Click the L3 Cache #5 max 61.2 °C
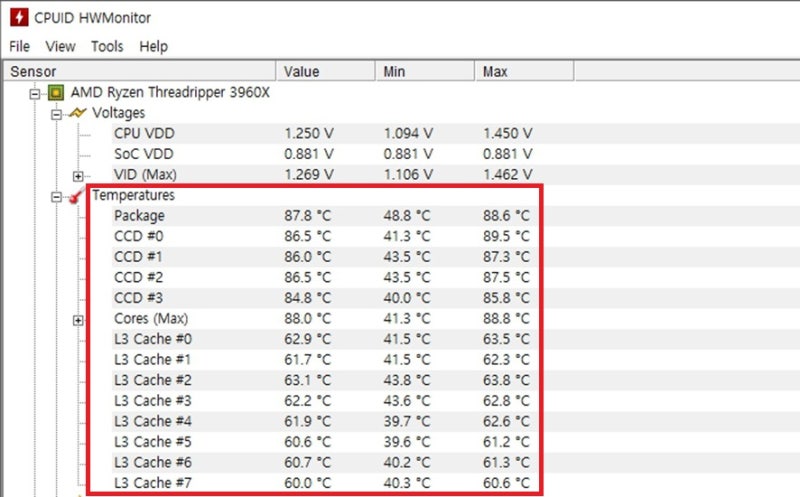 (507, 441)
